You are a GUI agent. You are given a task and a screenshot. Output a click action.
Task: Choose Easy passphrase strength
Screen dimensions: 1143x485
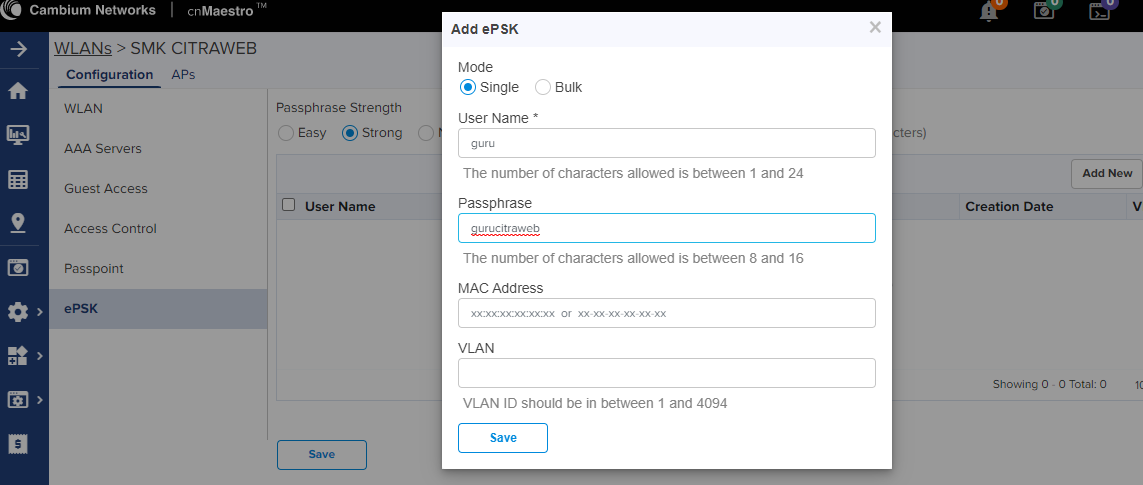pyautogui.click(x=286, y=133)
